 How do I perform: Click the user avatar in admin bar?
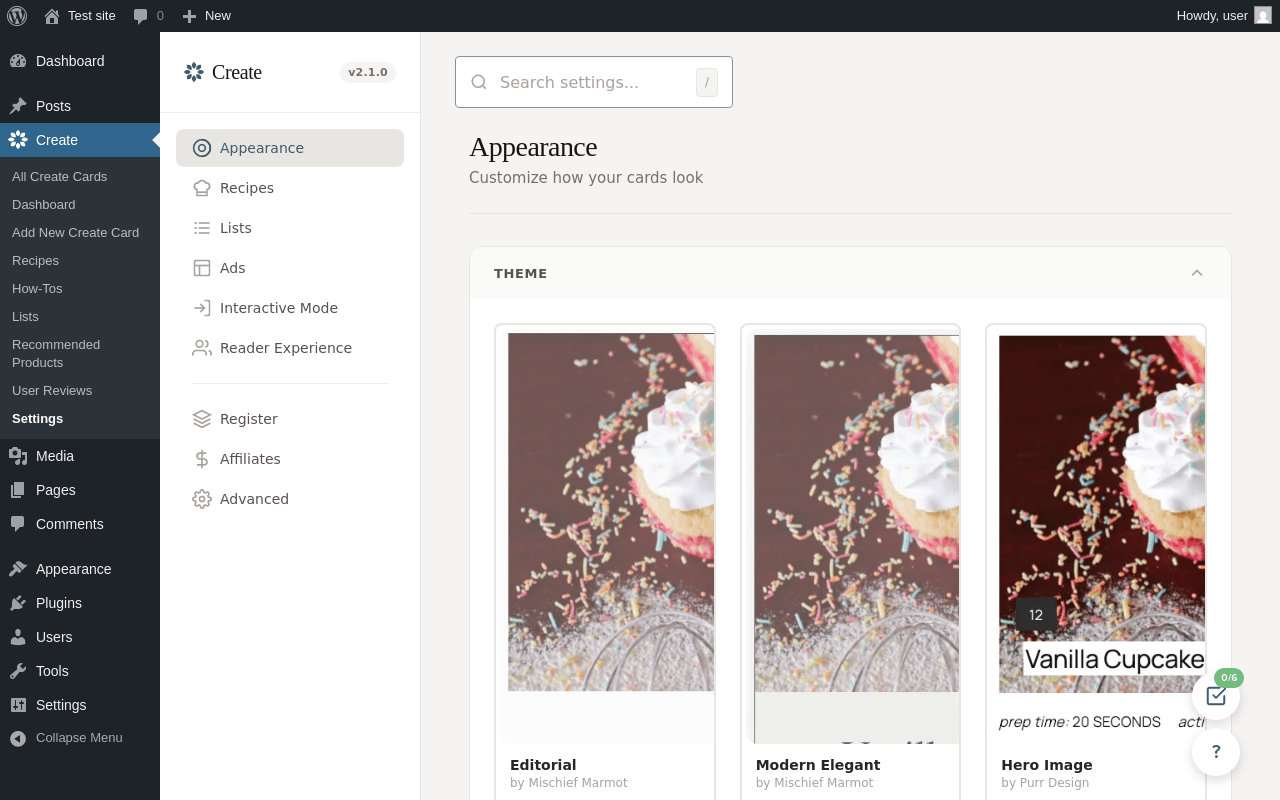(1263, 15)
